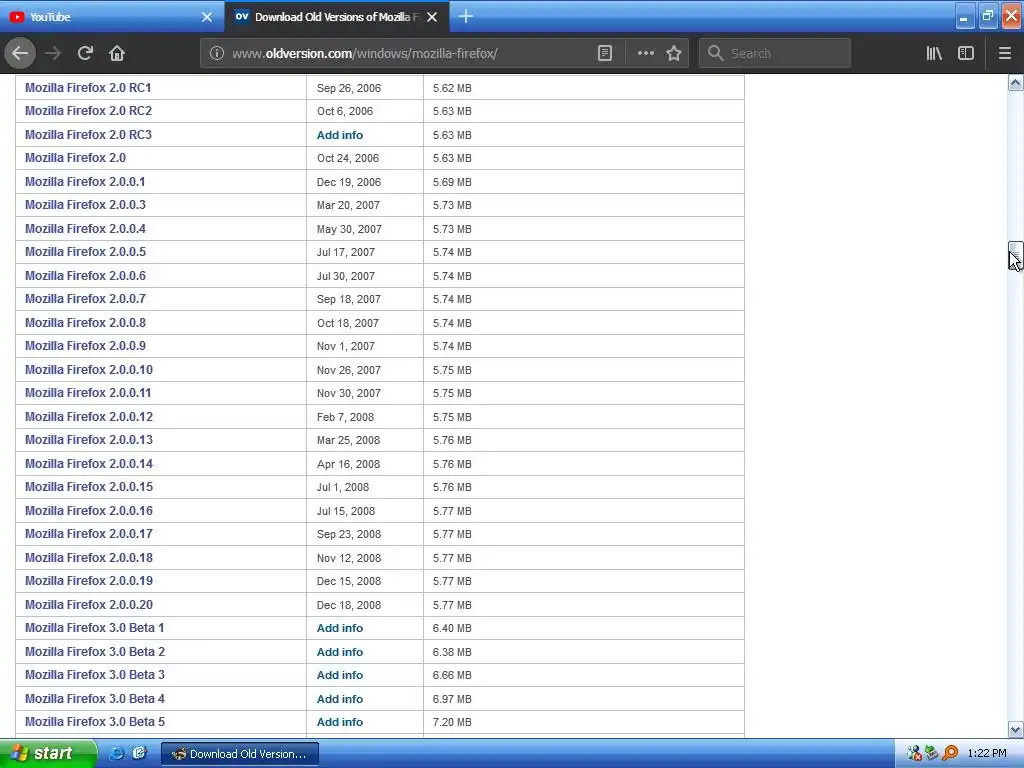Screen dimensions: 1024x768
Task: Open Mozilla Firefox 2.0 RC3 link
Action: pyautogui.click(x=88, y=135)
